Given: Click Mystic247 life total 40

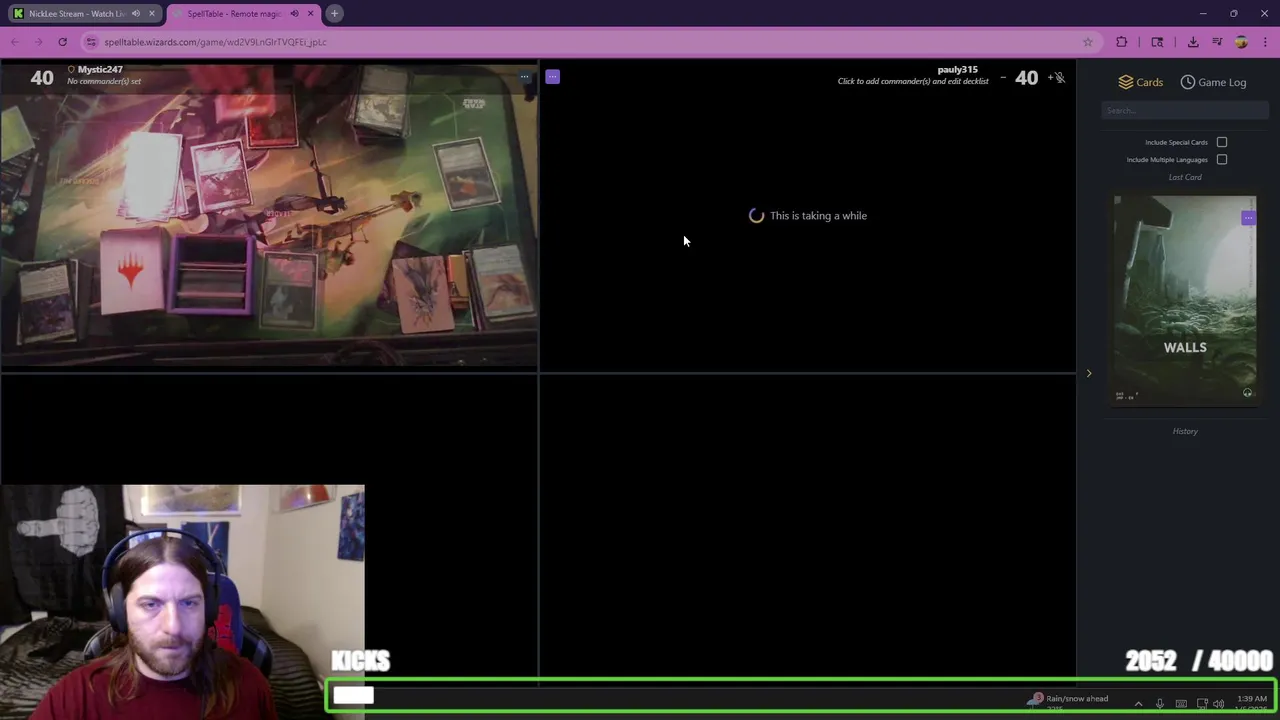Looking at the screenshot, I should [x=42, y=77].
